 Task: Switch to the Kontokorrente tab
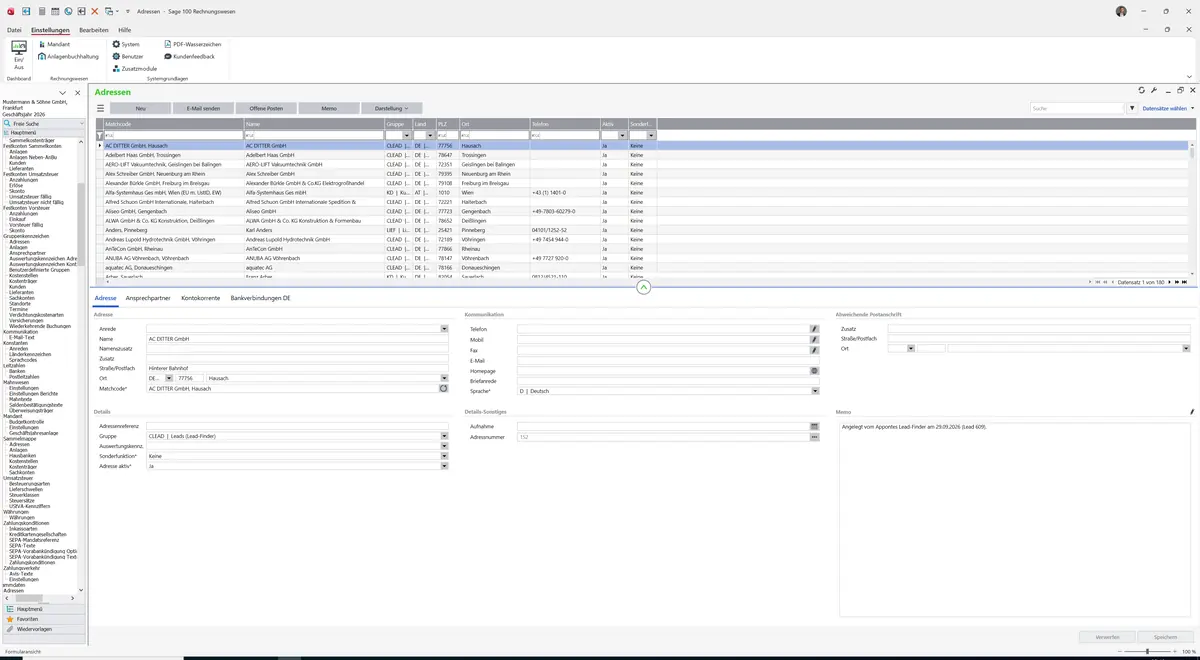(x=200, y=298)
